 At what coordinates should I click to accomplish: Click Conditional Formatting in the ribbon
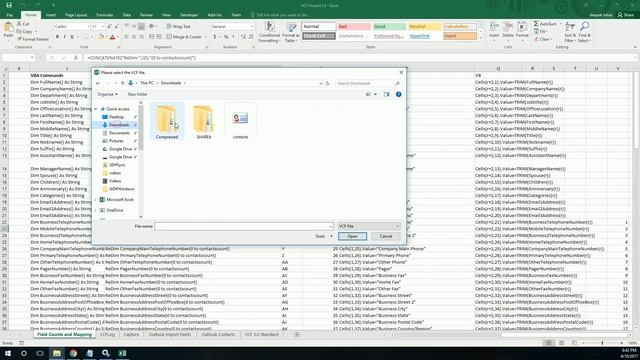[269, 32]
